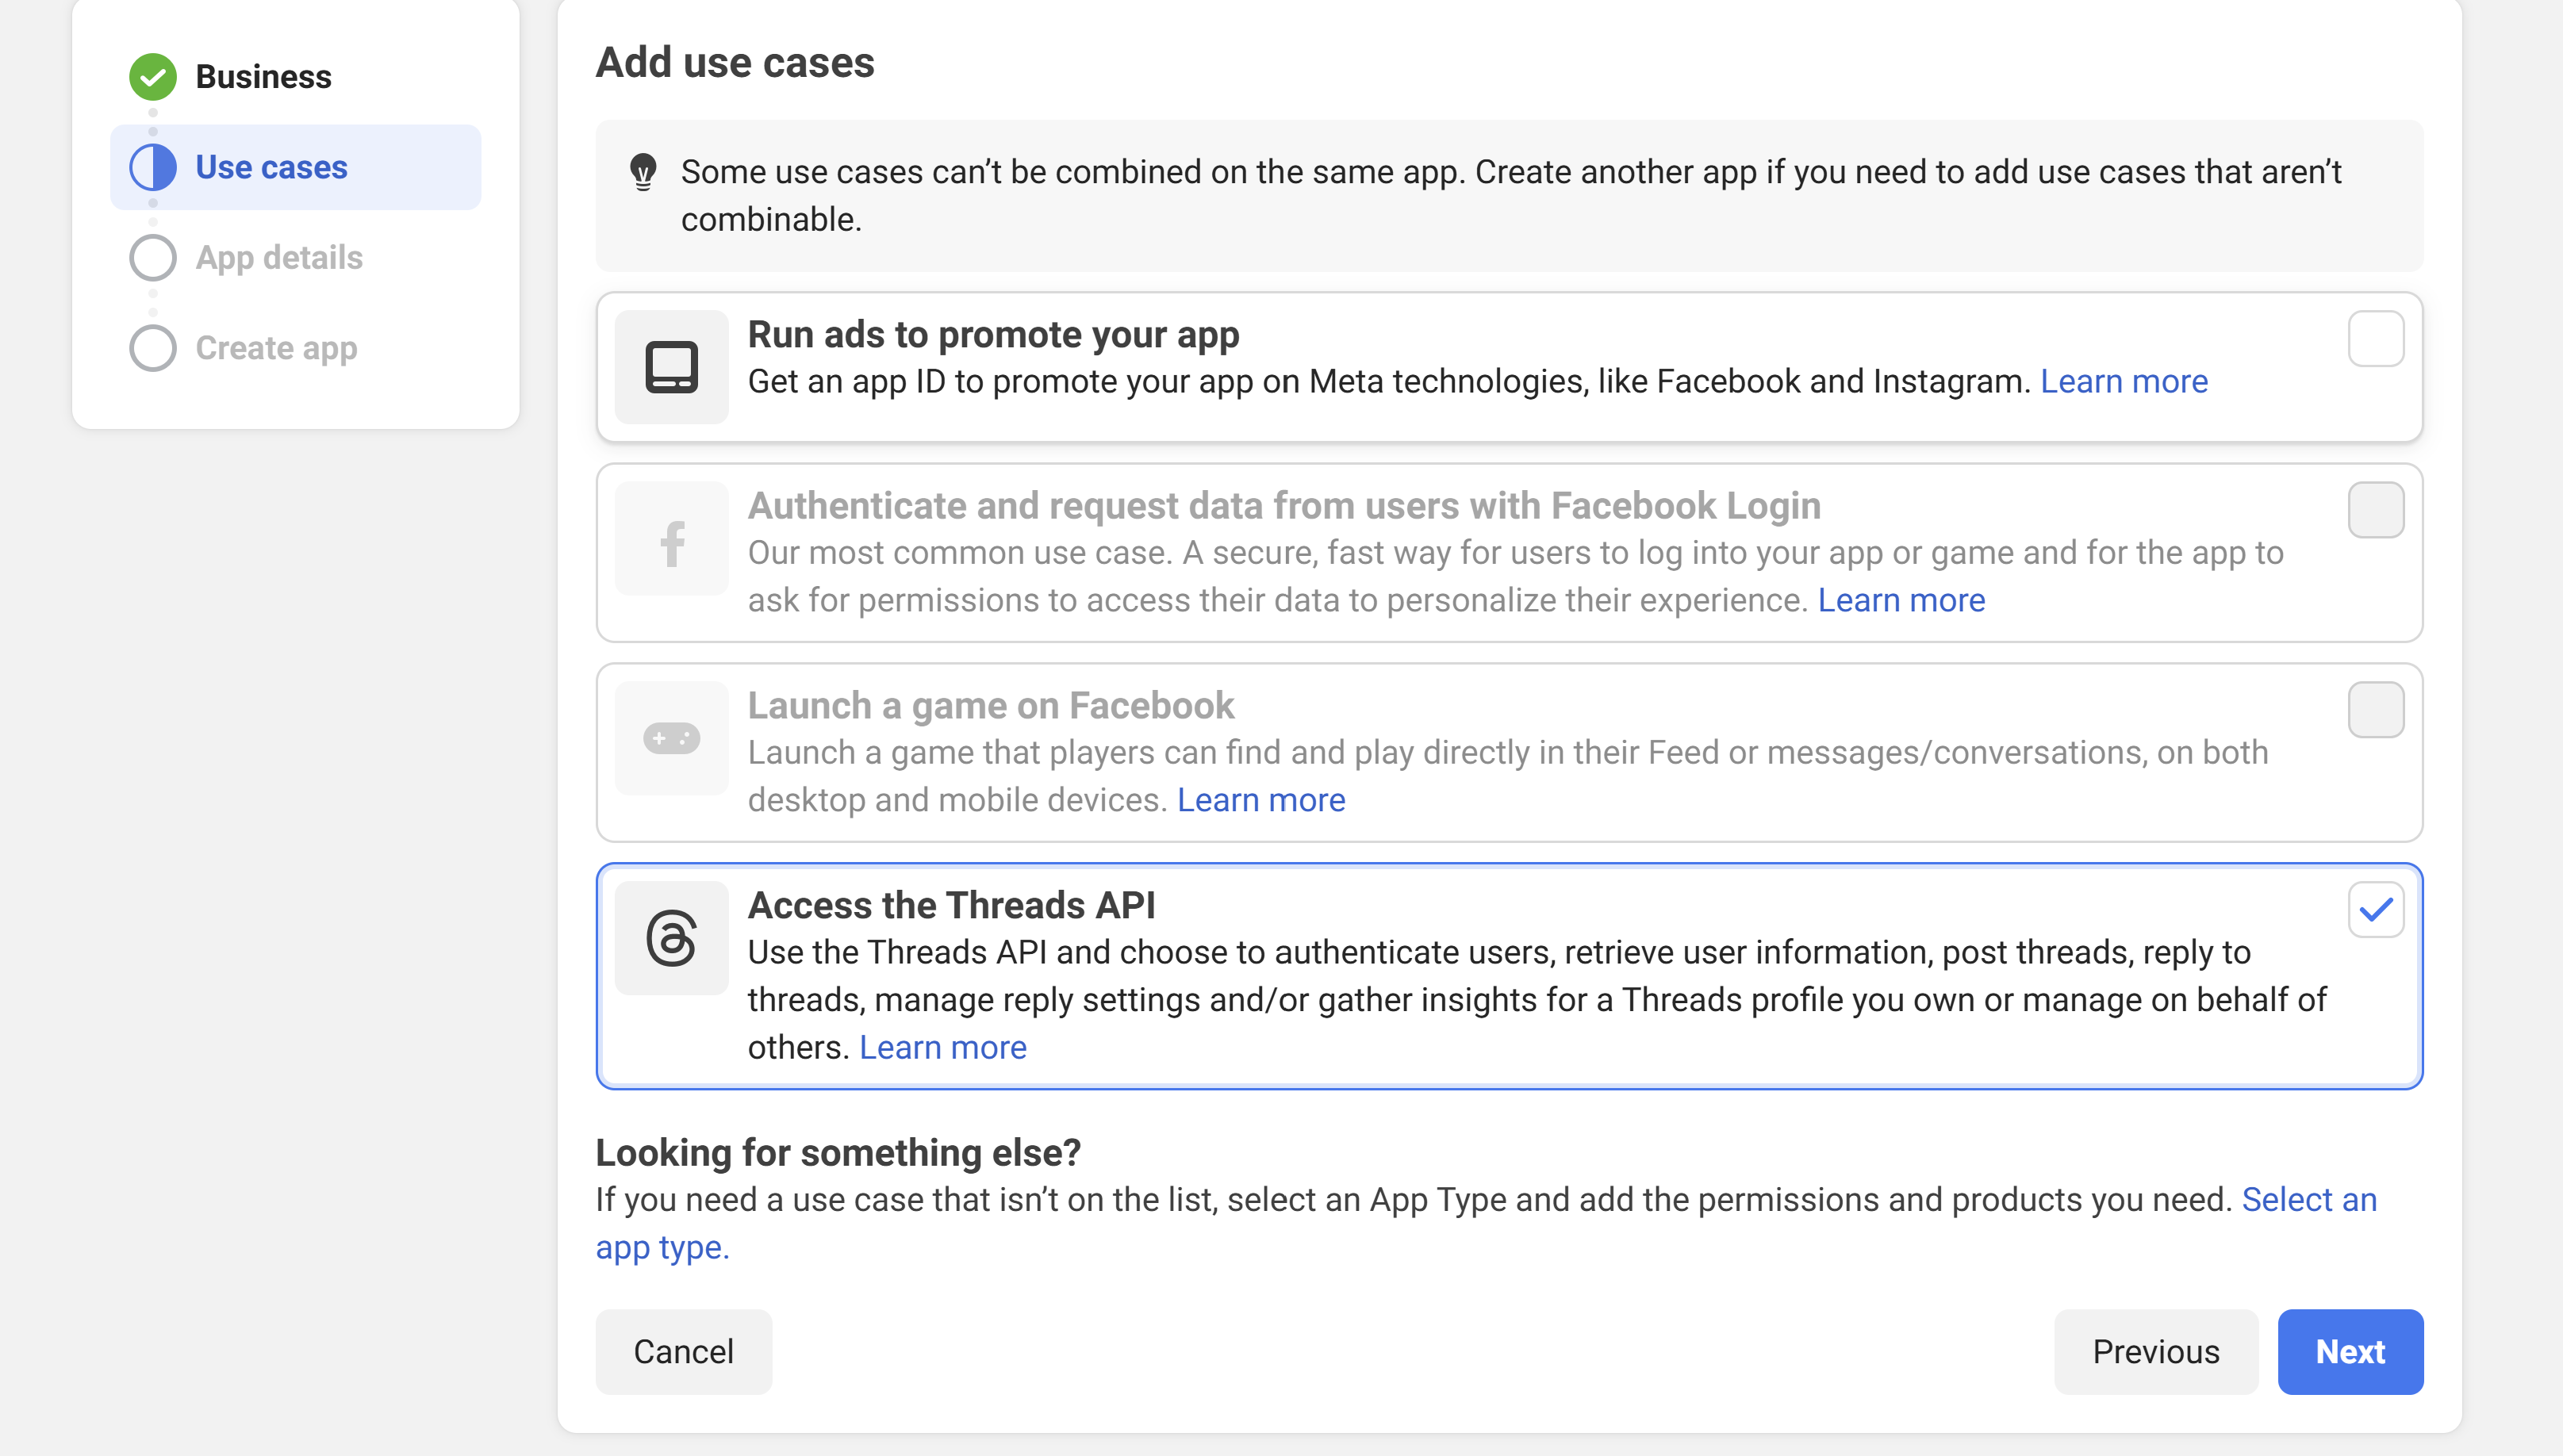Cancel the app creation
2563x1456 pixels.
point(684,1352)
